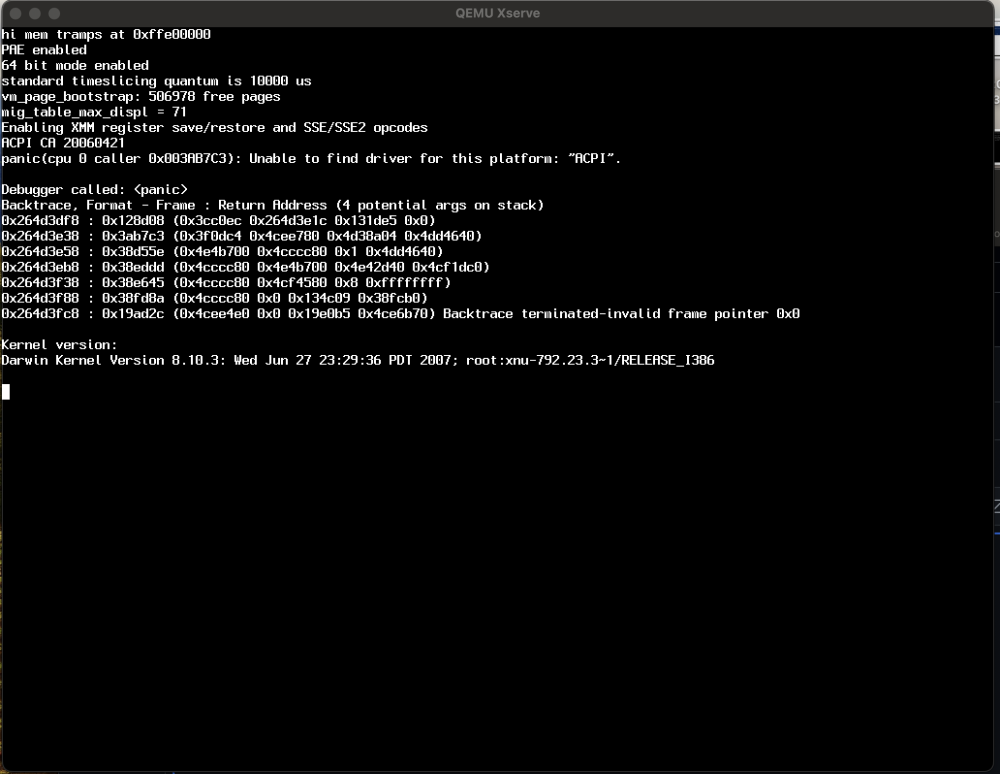Click the 'QEMU Xserve' window title

[497, 13]
